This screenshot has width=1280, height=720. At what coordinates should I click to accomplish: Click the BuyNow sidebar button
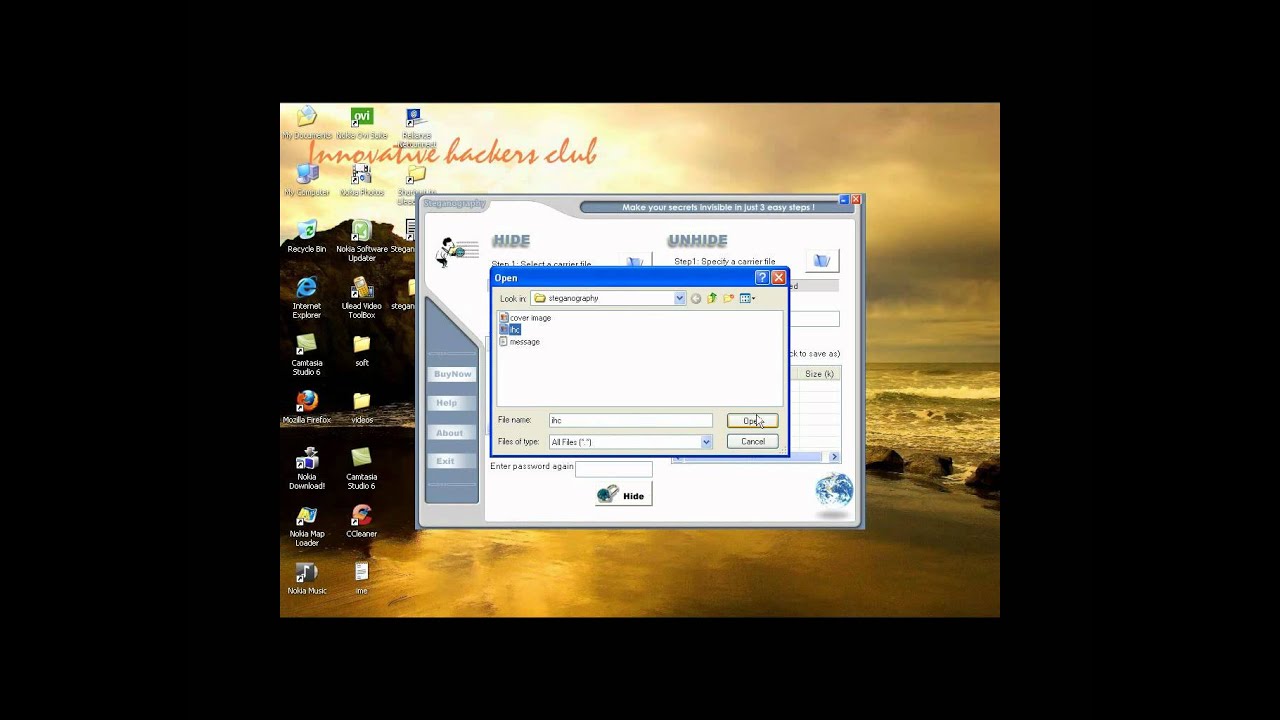(x=452, y=374)
